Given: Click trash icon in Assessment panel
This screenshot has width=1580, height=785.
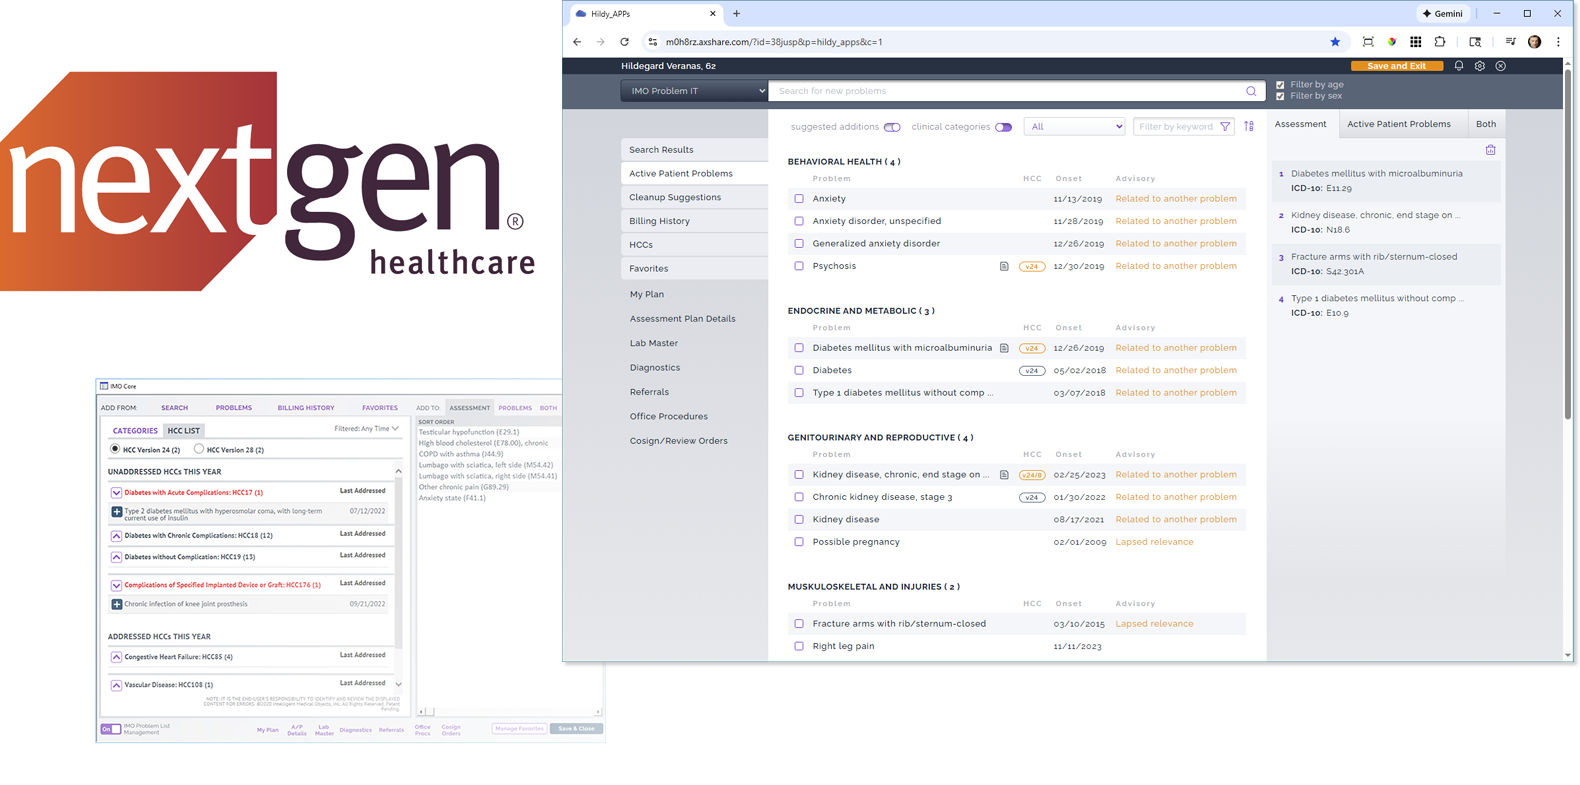Looking at the screenshot, I should coord(1490,150).
